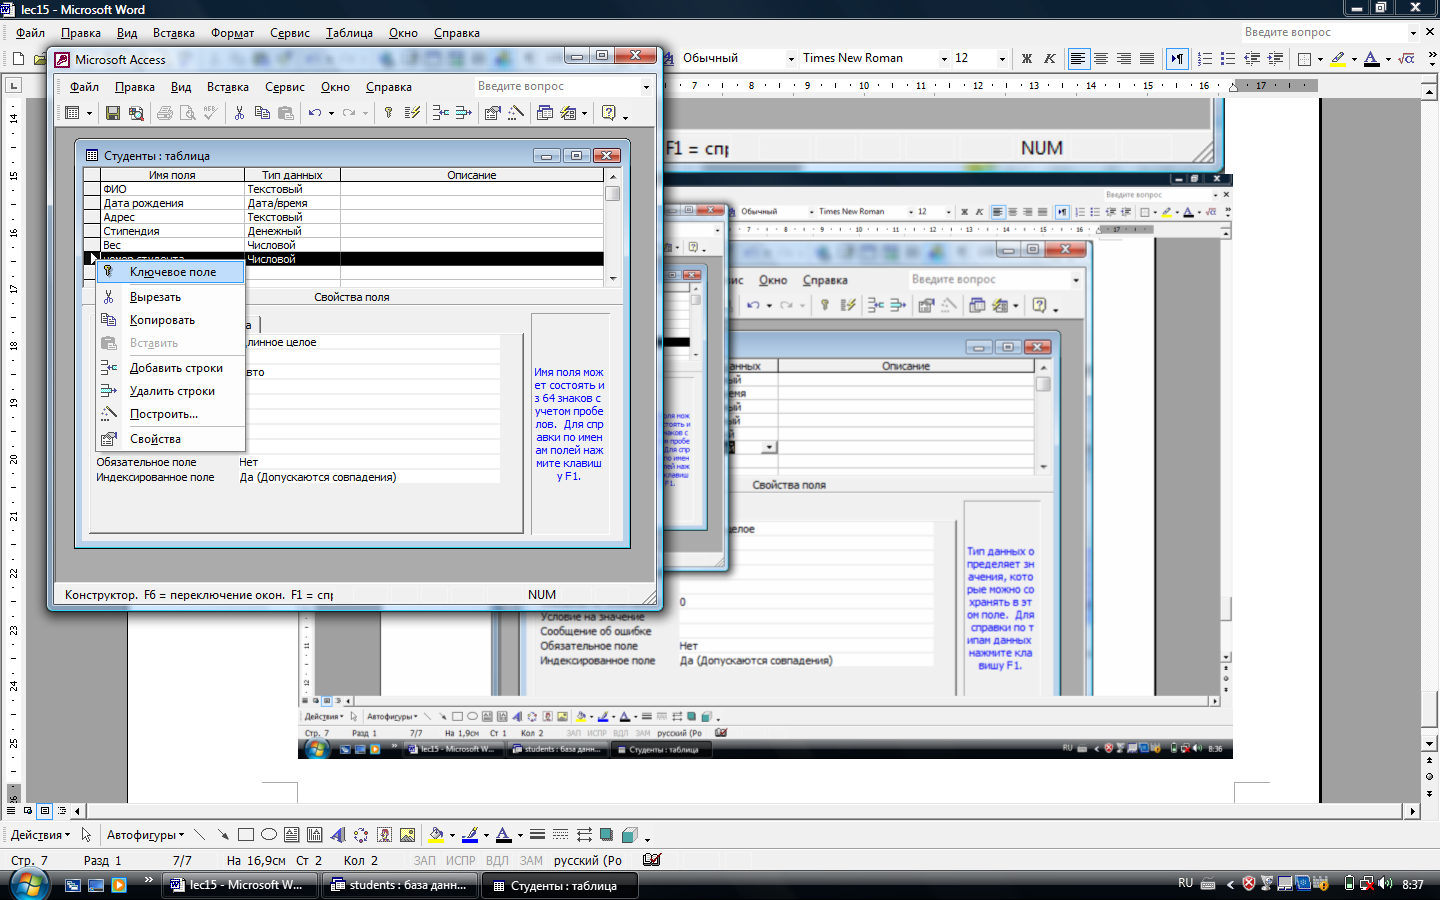Image resolution: width=1440 pixels, height=900 pixels.
Task: Click Word highlight marker color button
Action: [x=1338, y=59]
